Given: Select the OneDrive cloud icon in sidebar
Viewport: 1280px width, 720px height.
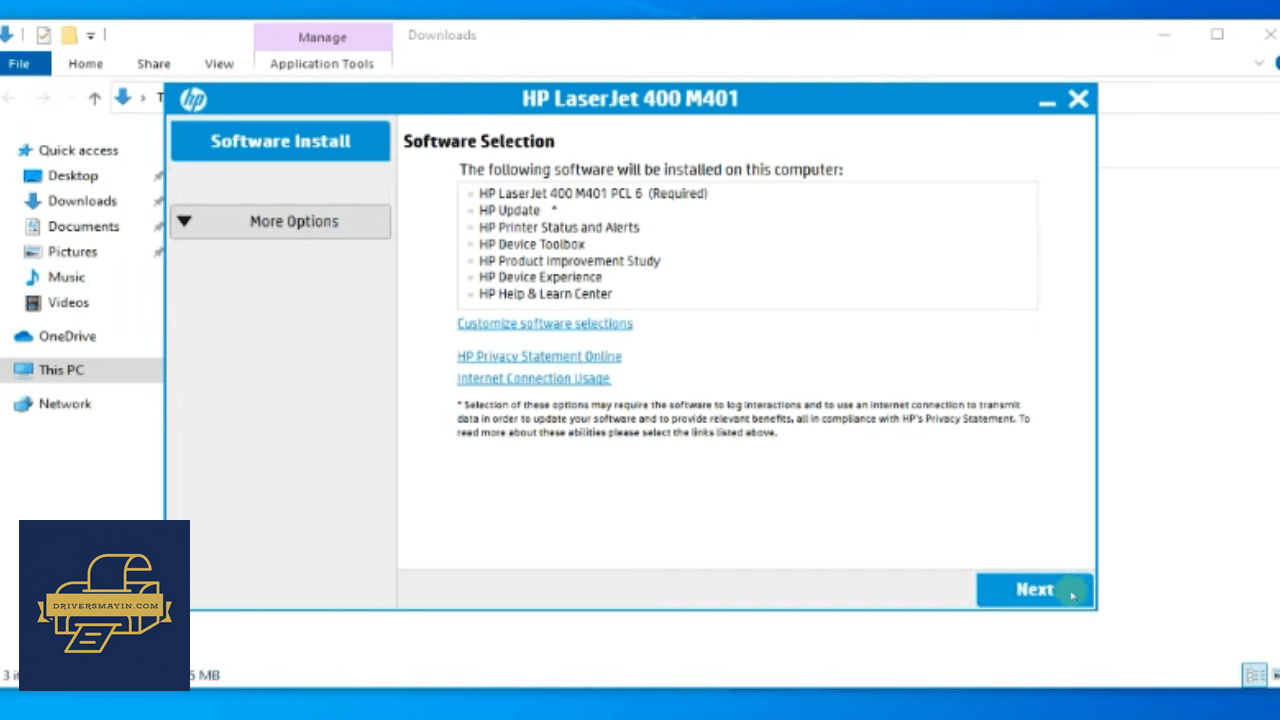Looking at the screenshot, I should (x=23, y=337).
